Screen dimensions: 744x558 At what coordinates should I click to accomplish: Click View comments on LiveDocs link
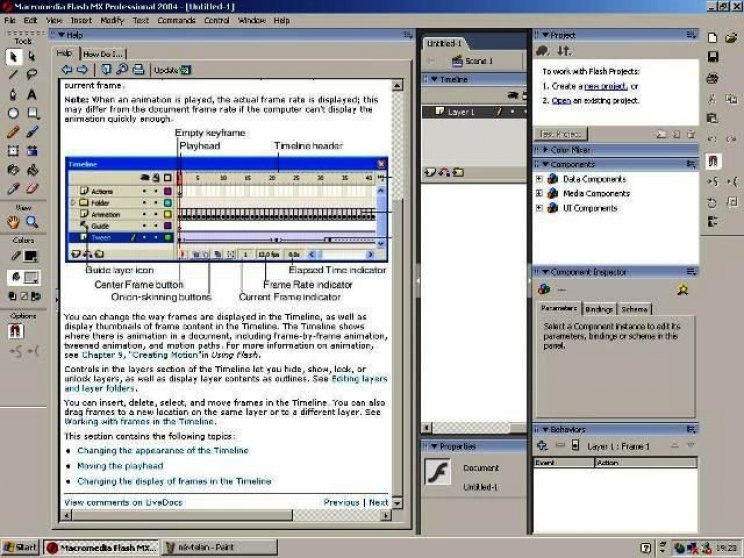(x=123, y=502)
